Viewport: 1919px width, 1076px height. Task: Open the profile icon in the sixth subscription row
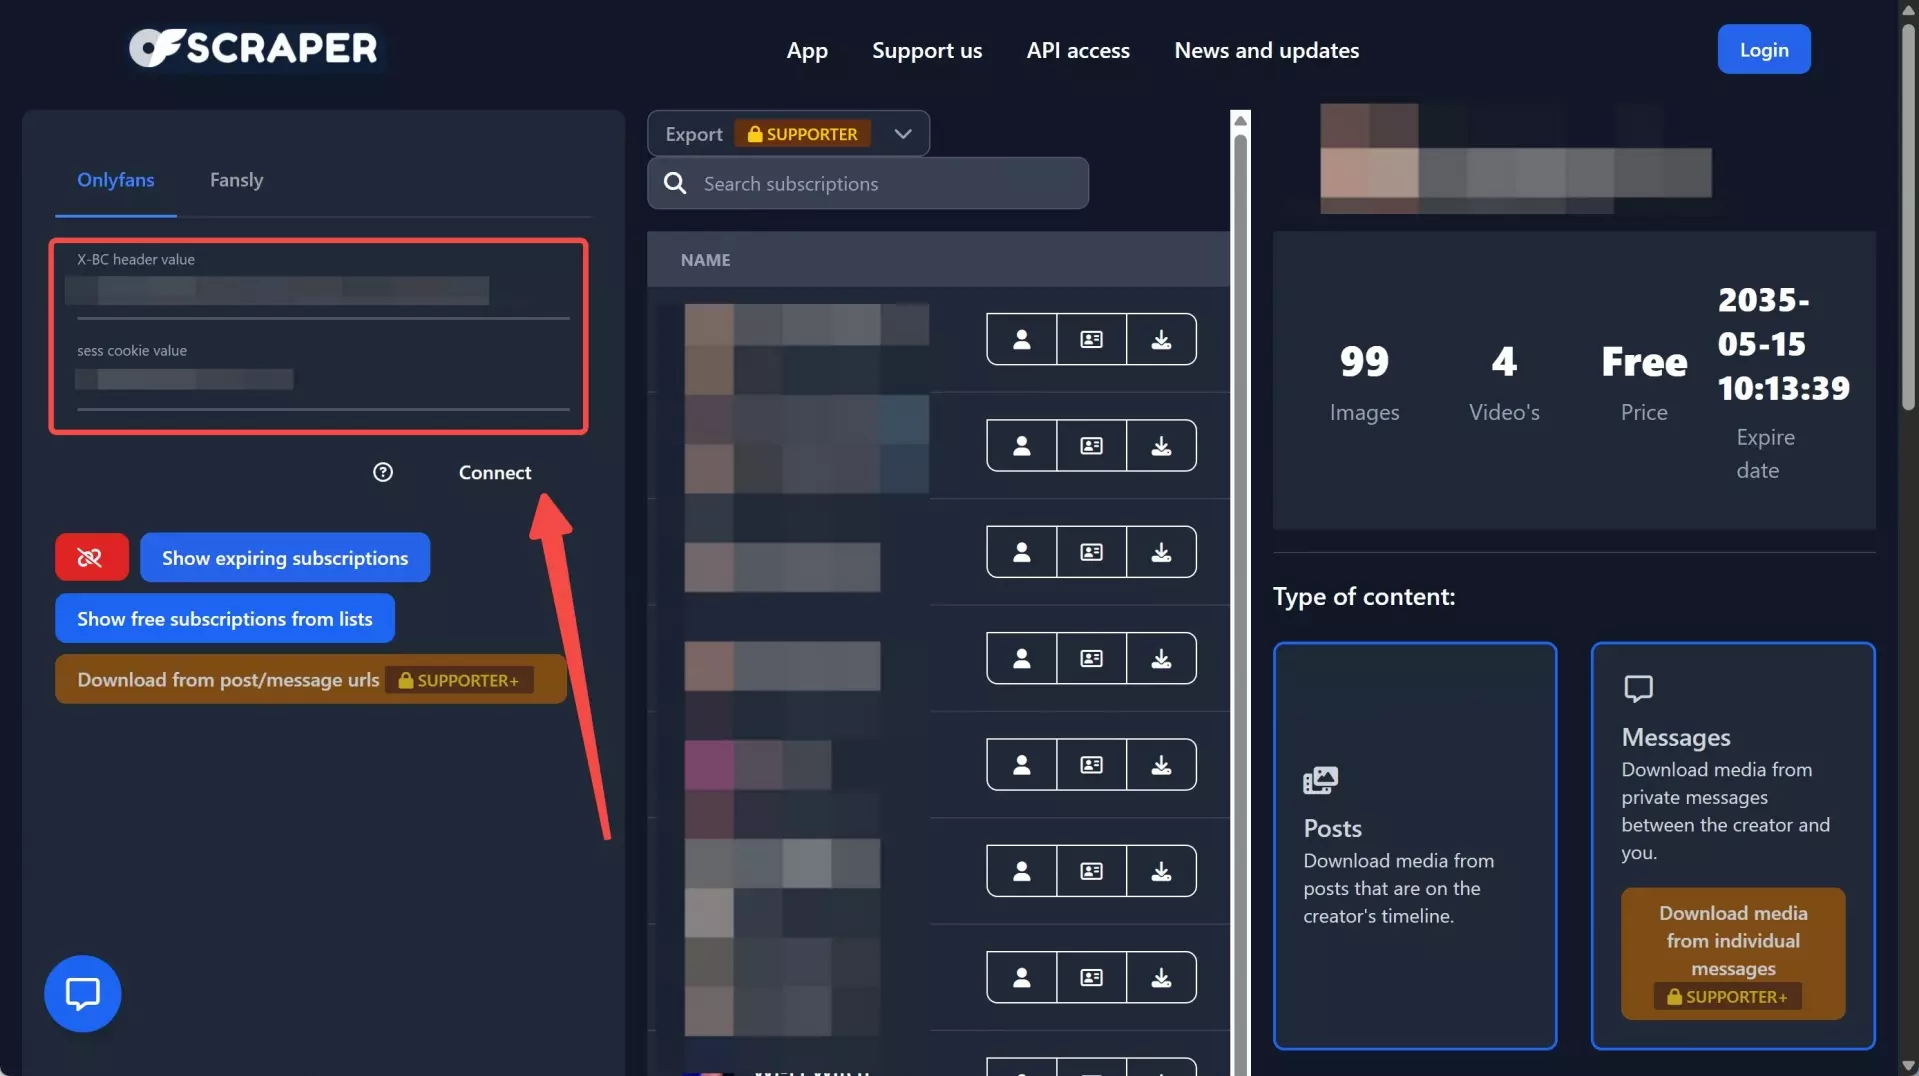click(1021, 871)
